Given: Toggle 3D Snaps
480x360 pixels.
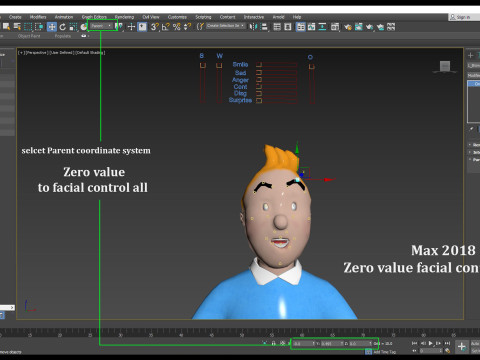Looking at the screenshot, I should (x=154, y=27).
